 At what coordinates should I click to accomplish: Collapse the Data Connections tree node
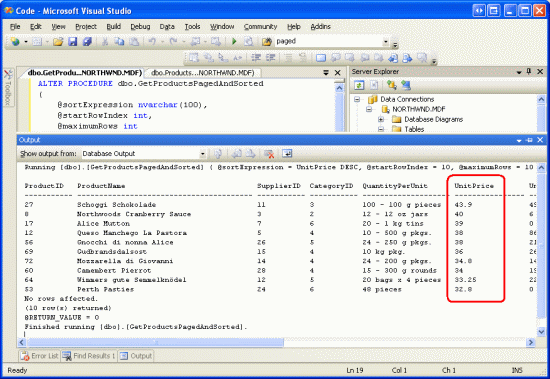click(x=357, y=99)
